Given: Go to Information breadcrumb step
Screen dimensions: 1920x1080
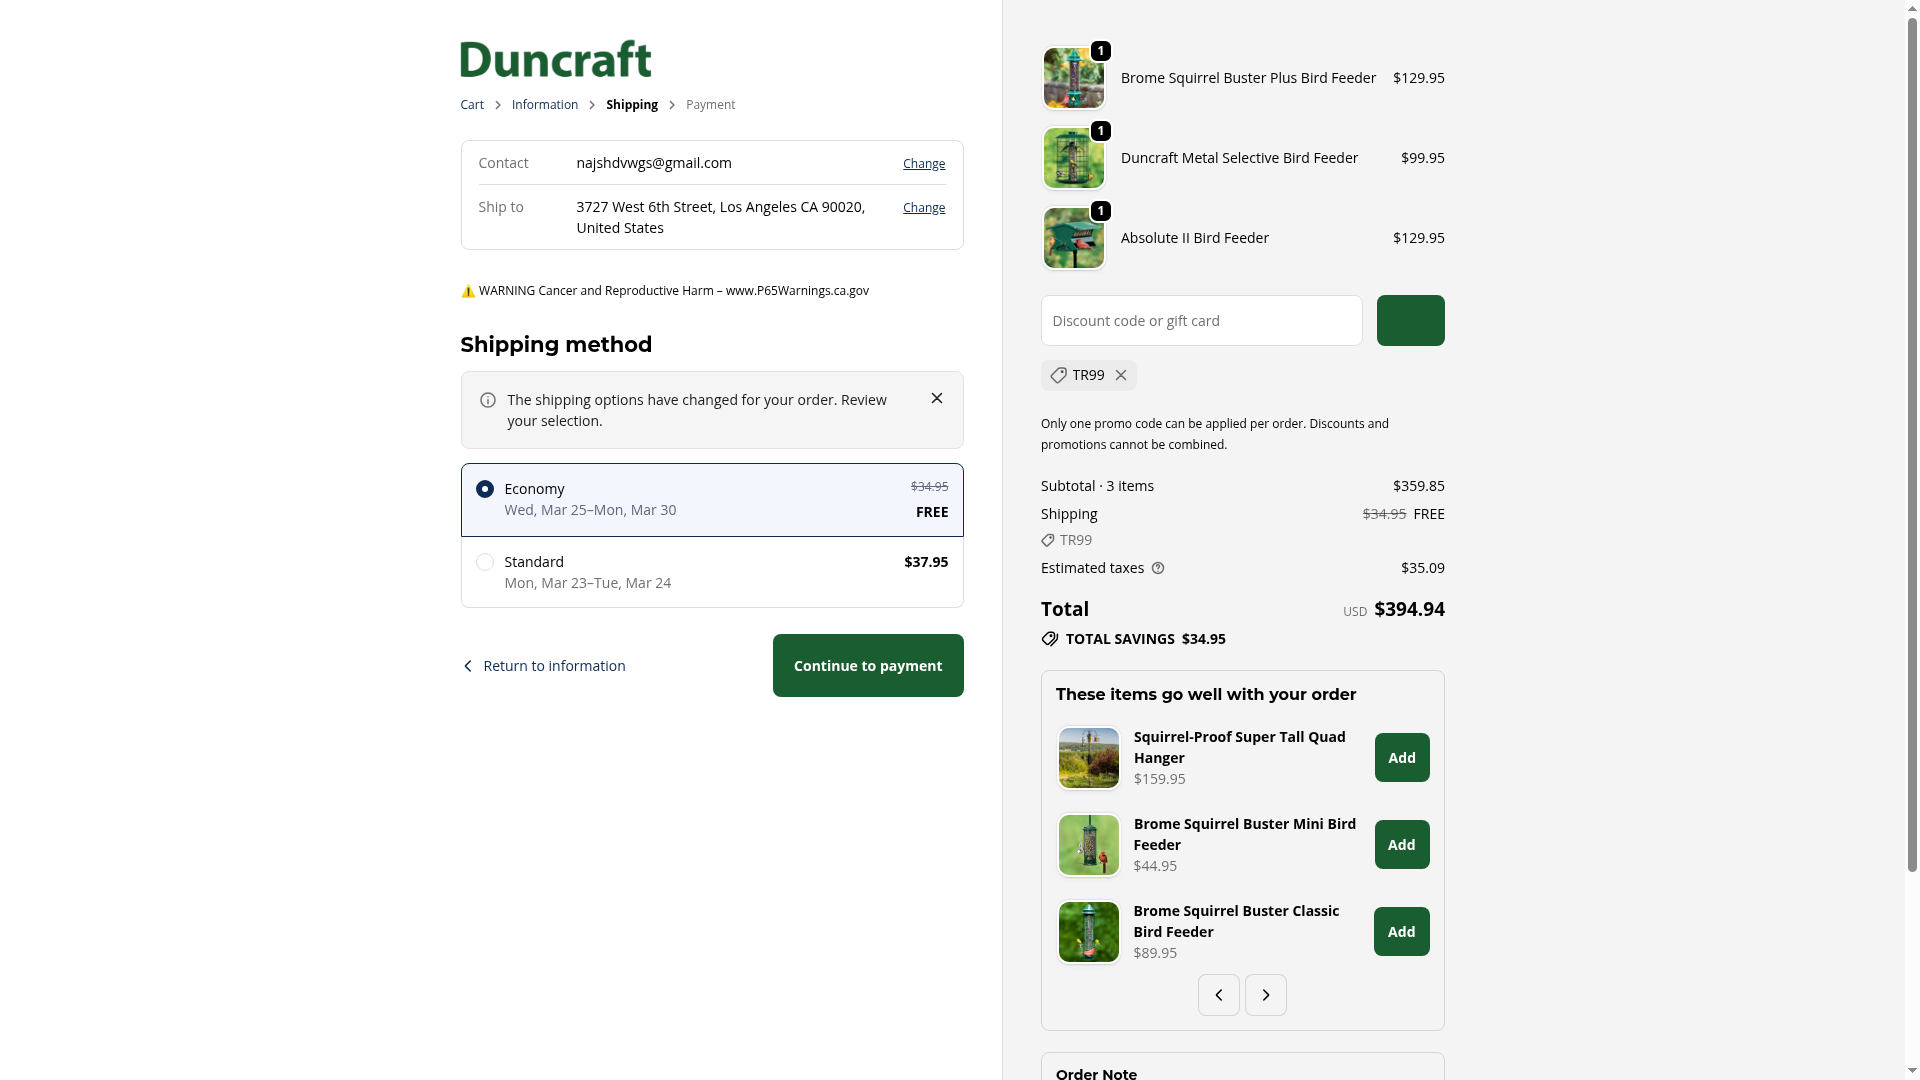Looking at the screenshot, I should [545, 105].
